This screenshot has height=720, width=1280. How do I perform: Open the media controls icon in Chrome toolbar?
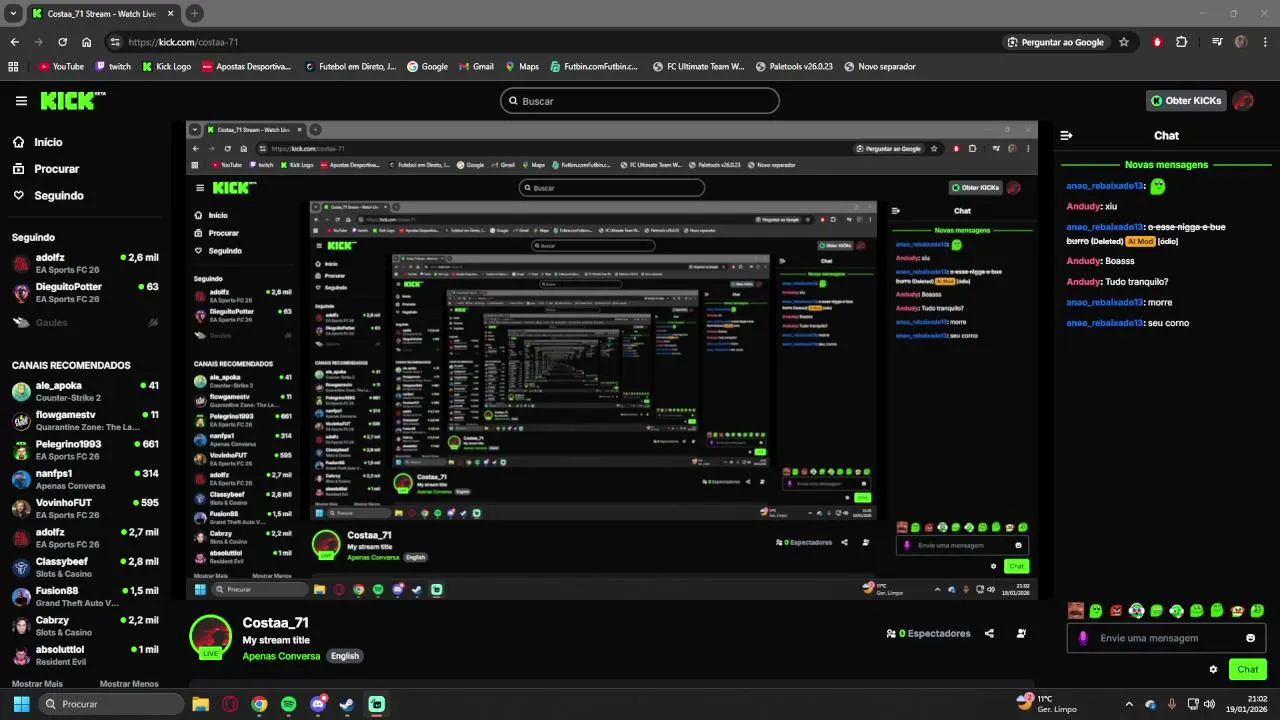click(1217, 42)
